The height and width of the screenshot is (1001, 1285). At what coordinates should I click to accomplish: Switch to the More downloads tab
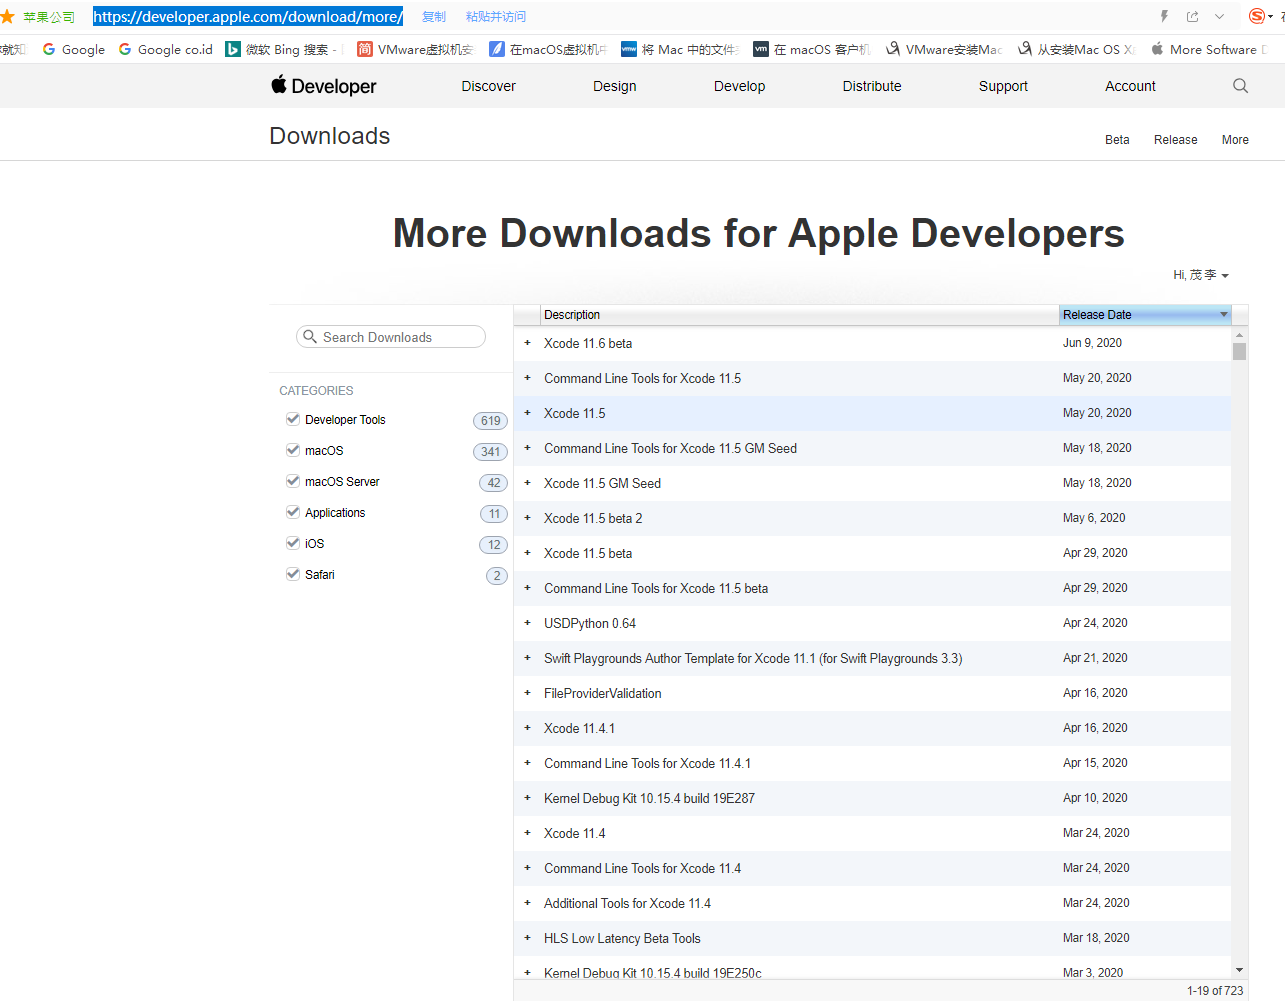pos(1235,140)
